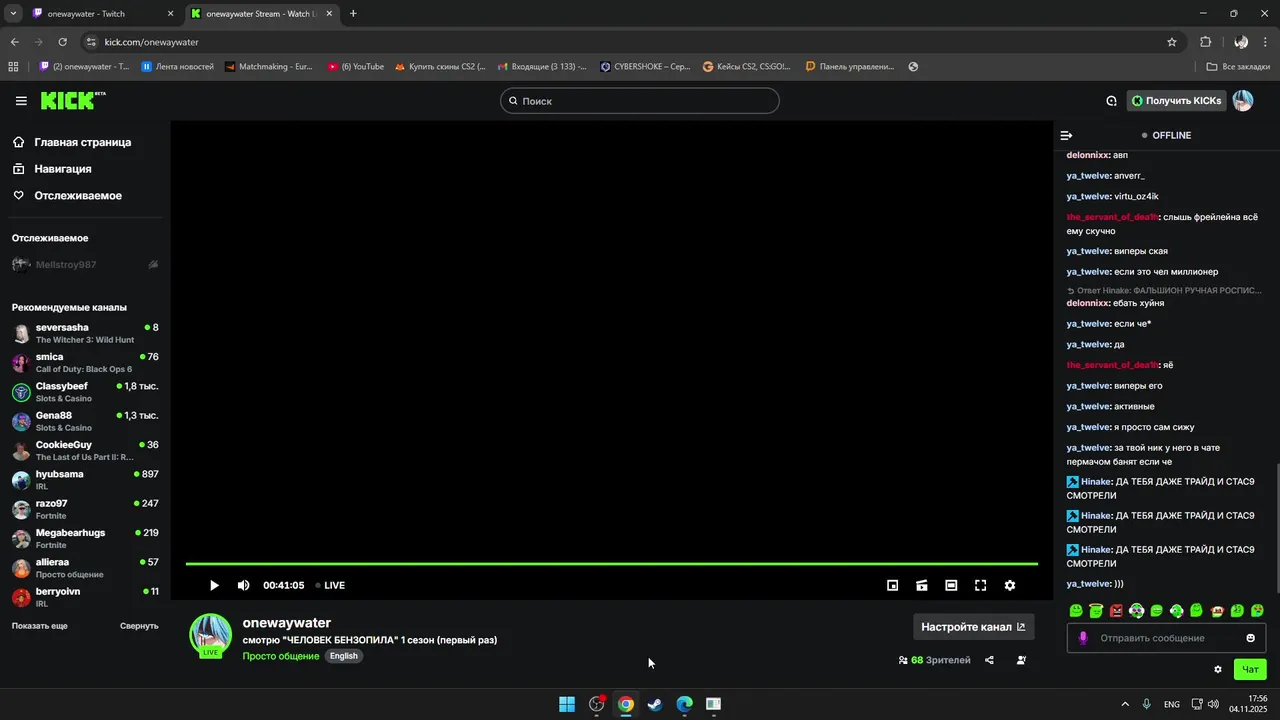Open the user profile avatar menu
The height and width of the screenshot is (720, 1280).
pos(1242,101)
